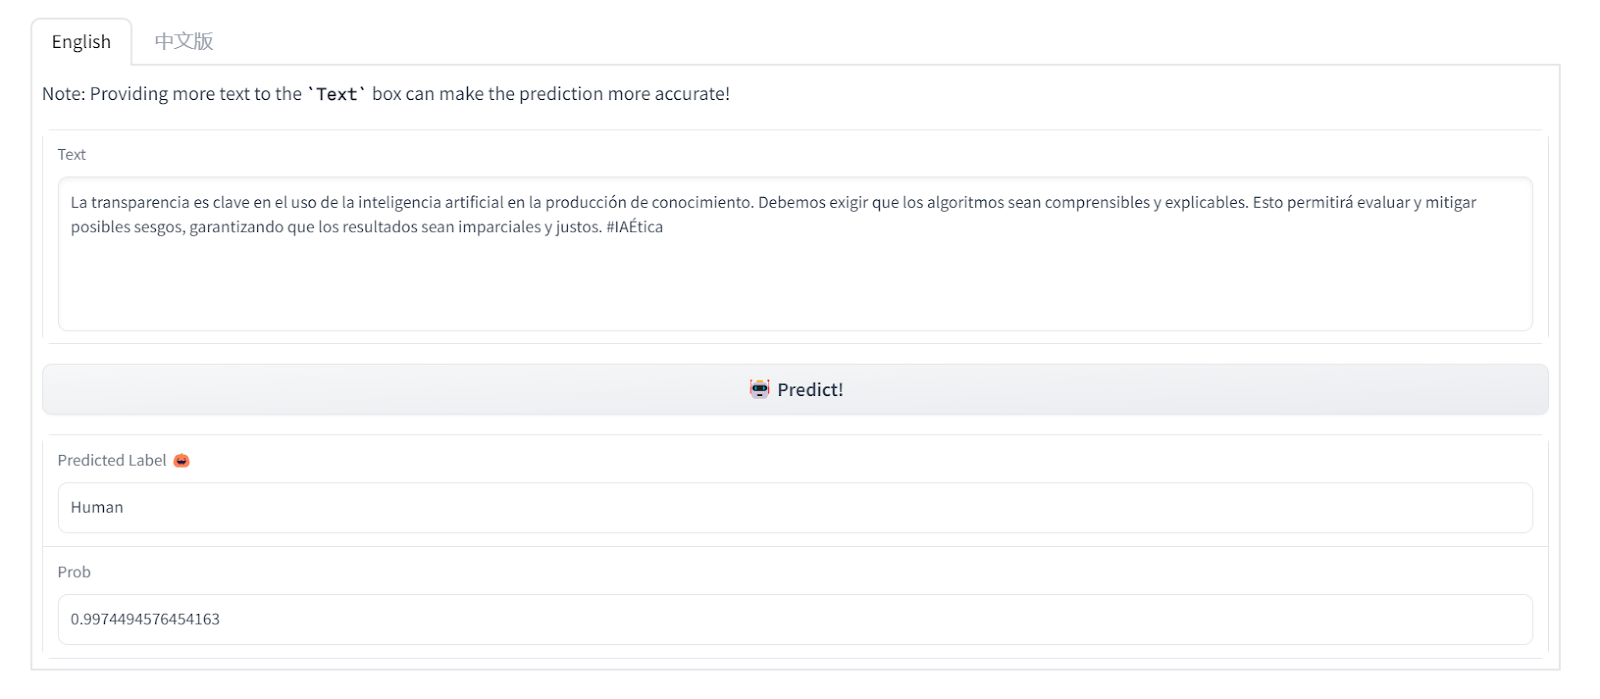Click the emoji icon beside Predicted Label
The width and height of the screenshot is (1600, 699).
pos(181,461)
